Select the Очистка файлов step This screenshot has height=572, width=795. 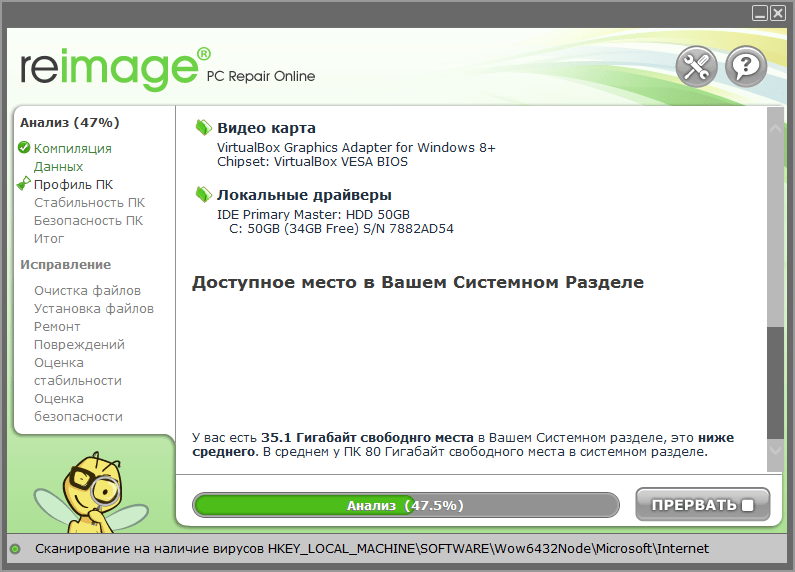(x=87, y=291)
